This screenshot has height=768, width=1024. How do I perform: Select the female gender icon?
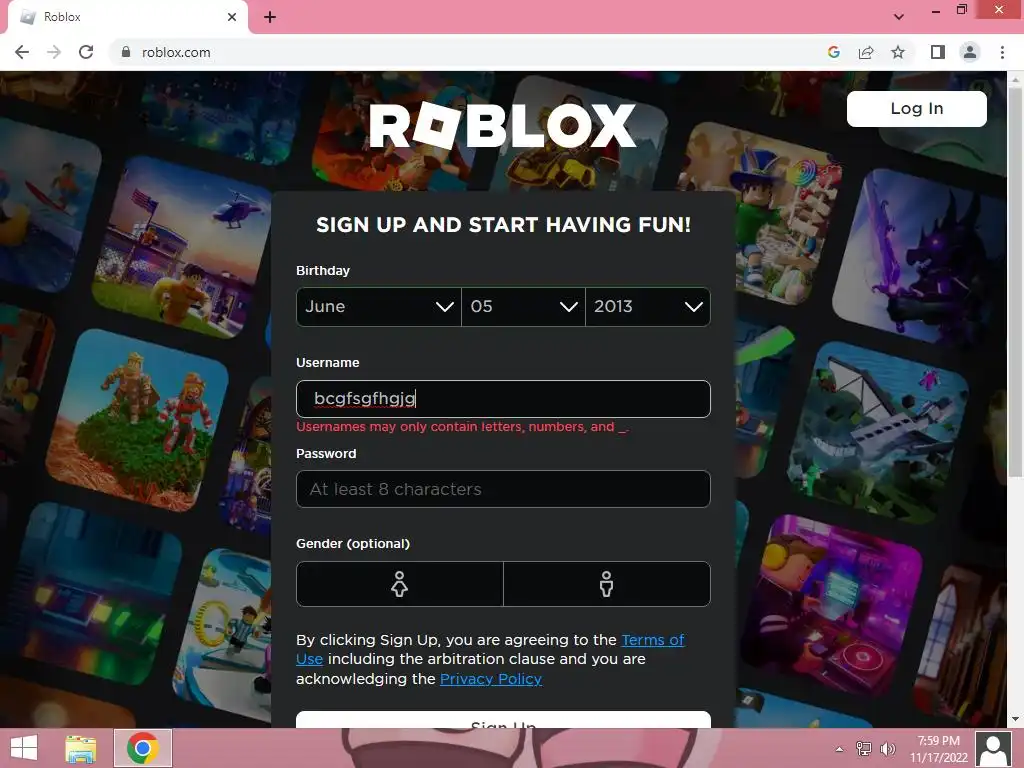click(400, 584)
